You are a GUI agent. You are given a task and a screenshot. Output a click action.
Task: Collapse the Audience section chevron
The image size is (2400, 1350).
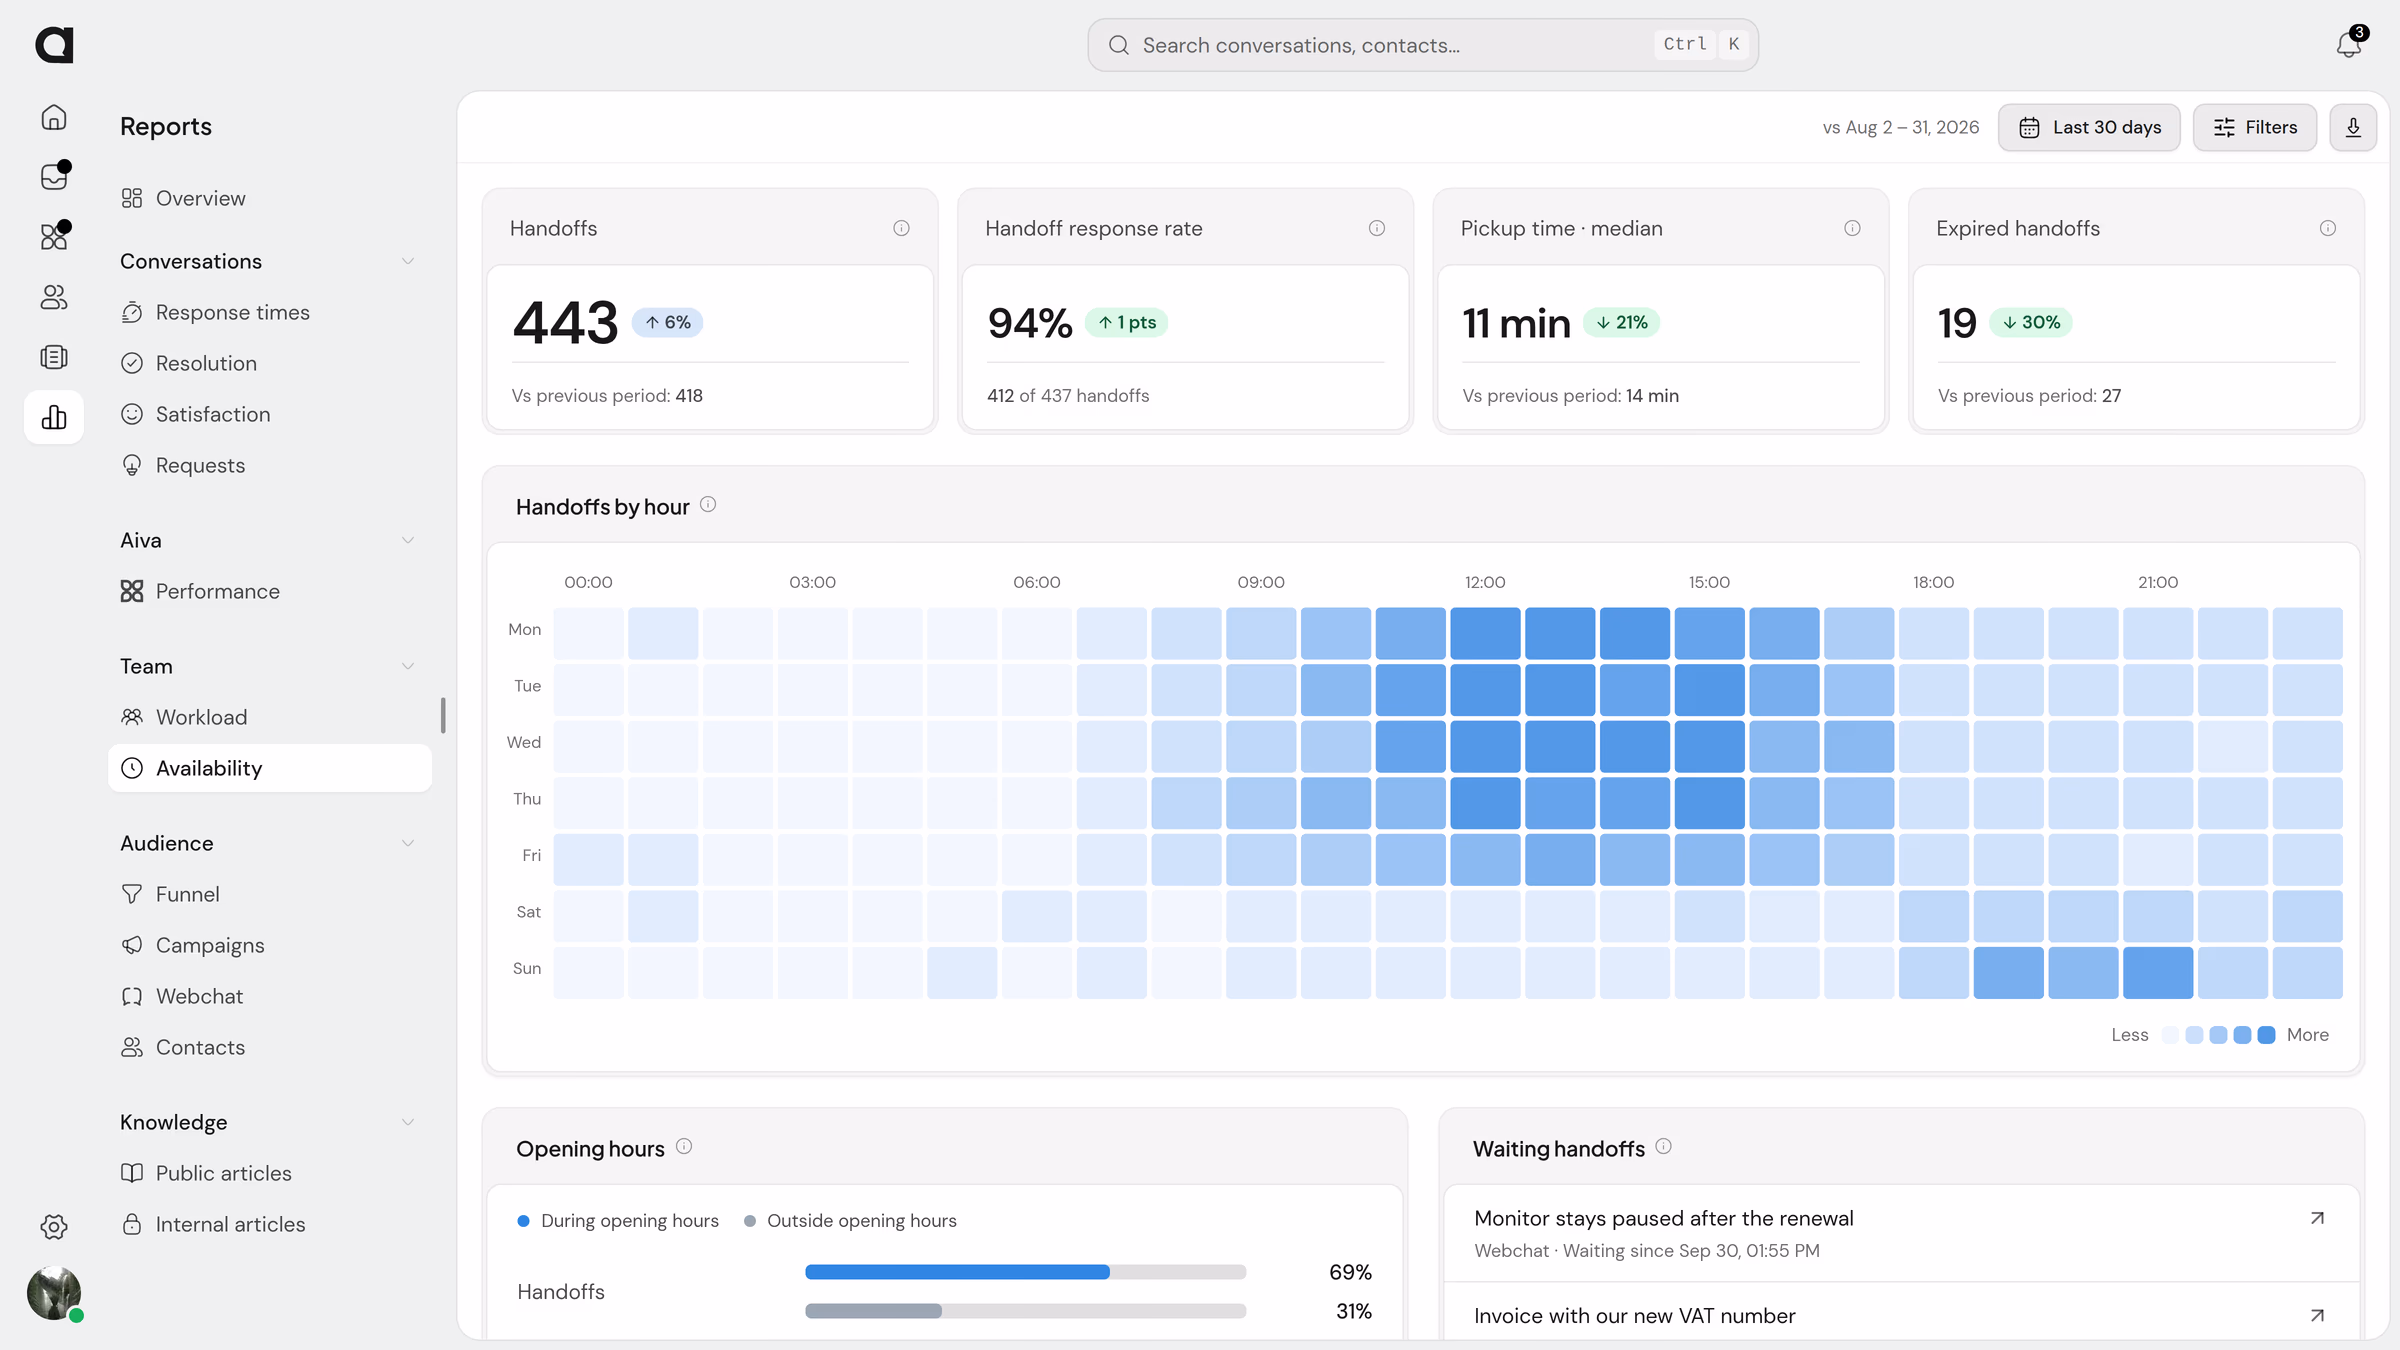pos(408,843)
